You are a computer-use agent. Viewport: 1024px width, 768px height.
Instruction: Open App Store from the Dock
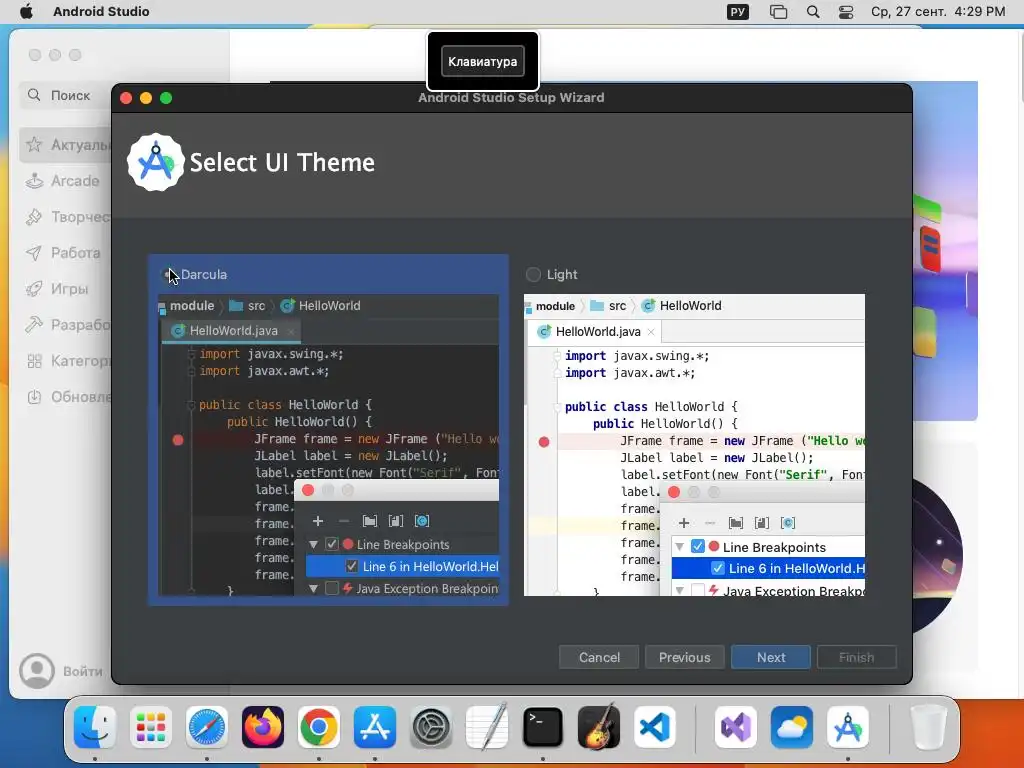click(375, 727)
